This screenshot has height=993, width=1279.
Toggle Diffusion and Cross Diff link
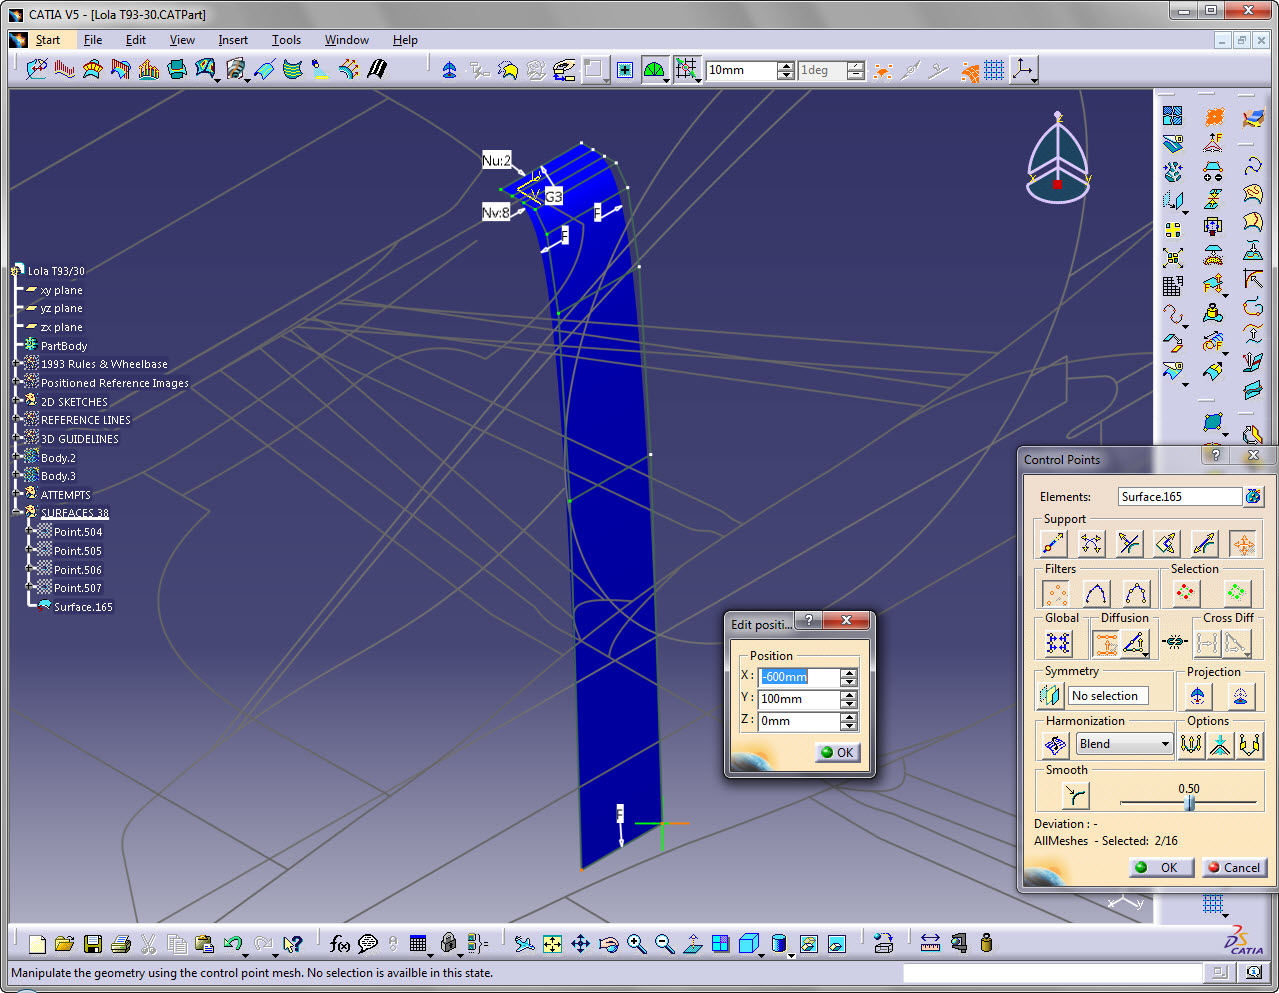pos(1176,642)
